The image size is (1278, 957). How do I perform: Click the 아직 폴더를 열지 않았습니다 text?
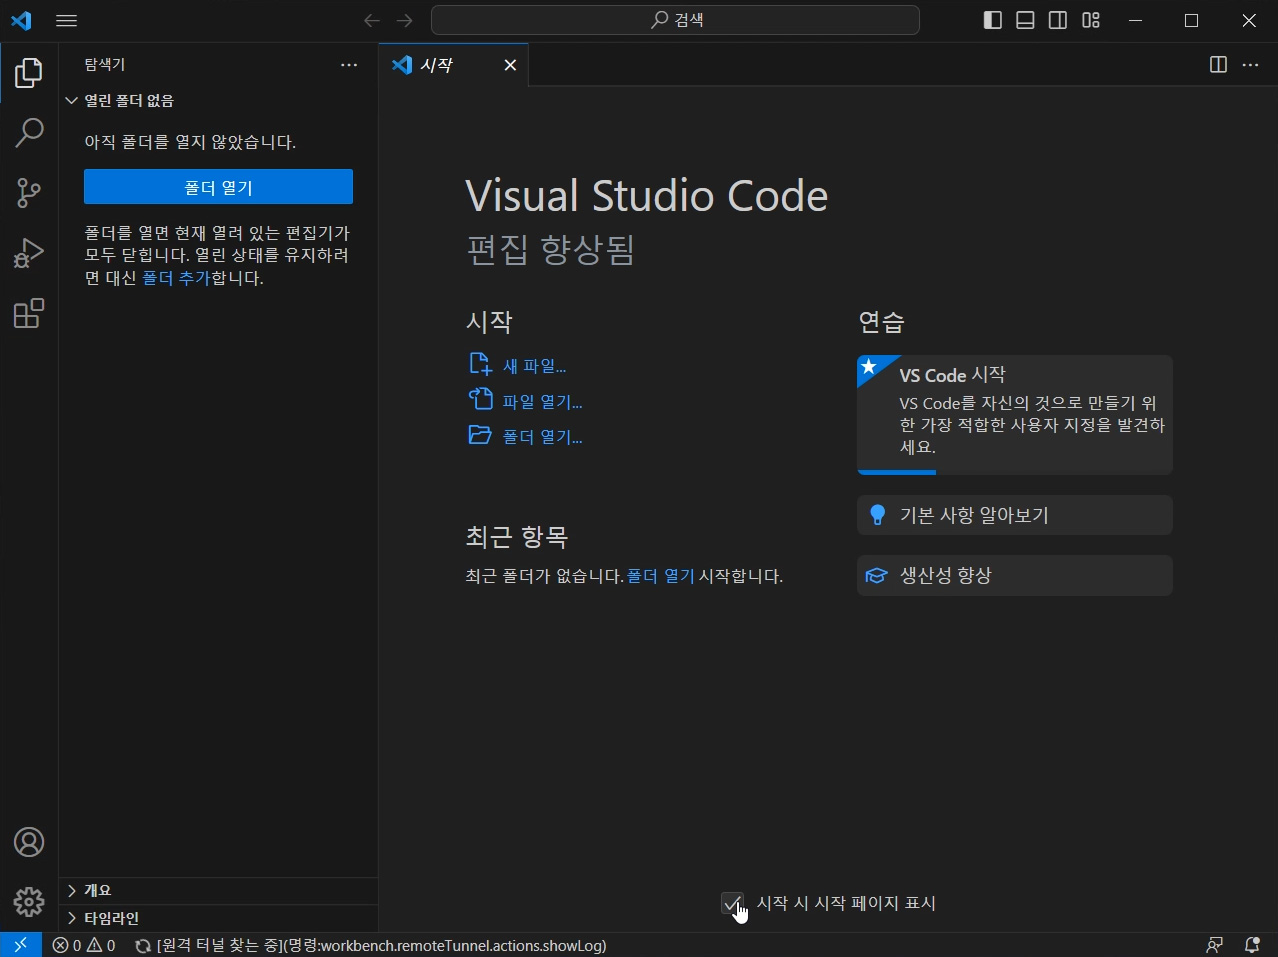pyautogui.click(x=190, y=142)
